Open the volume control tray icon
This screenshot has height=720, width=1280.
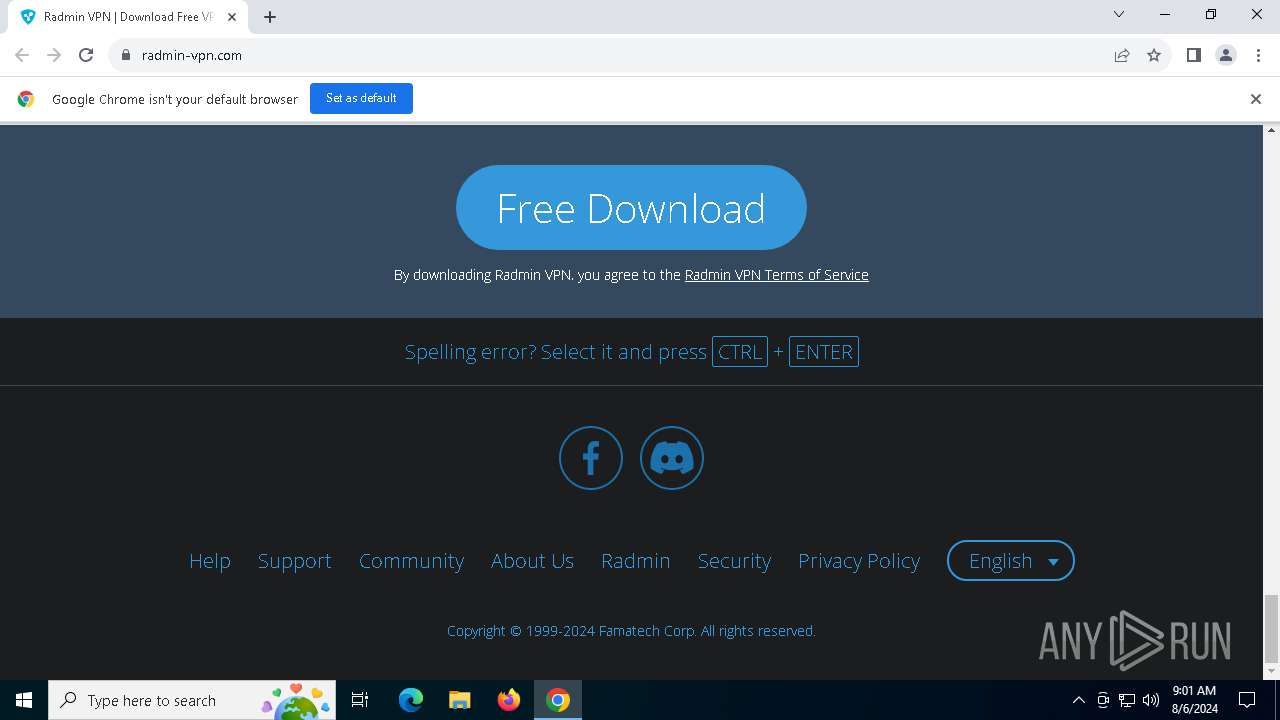coord(1151,700)
